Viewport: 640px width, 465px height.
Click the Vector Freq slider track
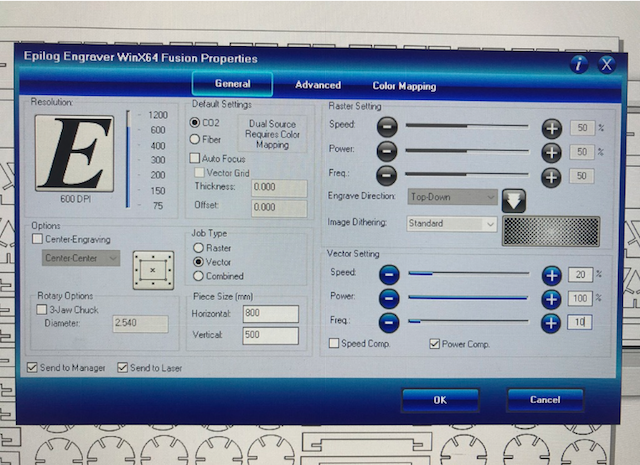(x=468, y=321)
